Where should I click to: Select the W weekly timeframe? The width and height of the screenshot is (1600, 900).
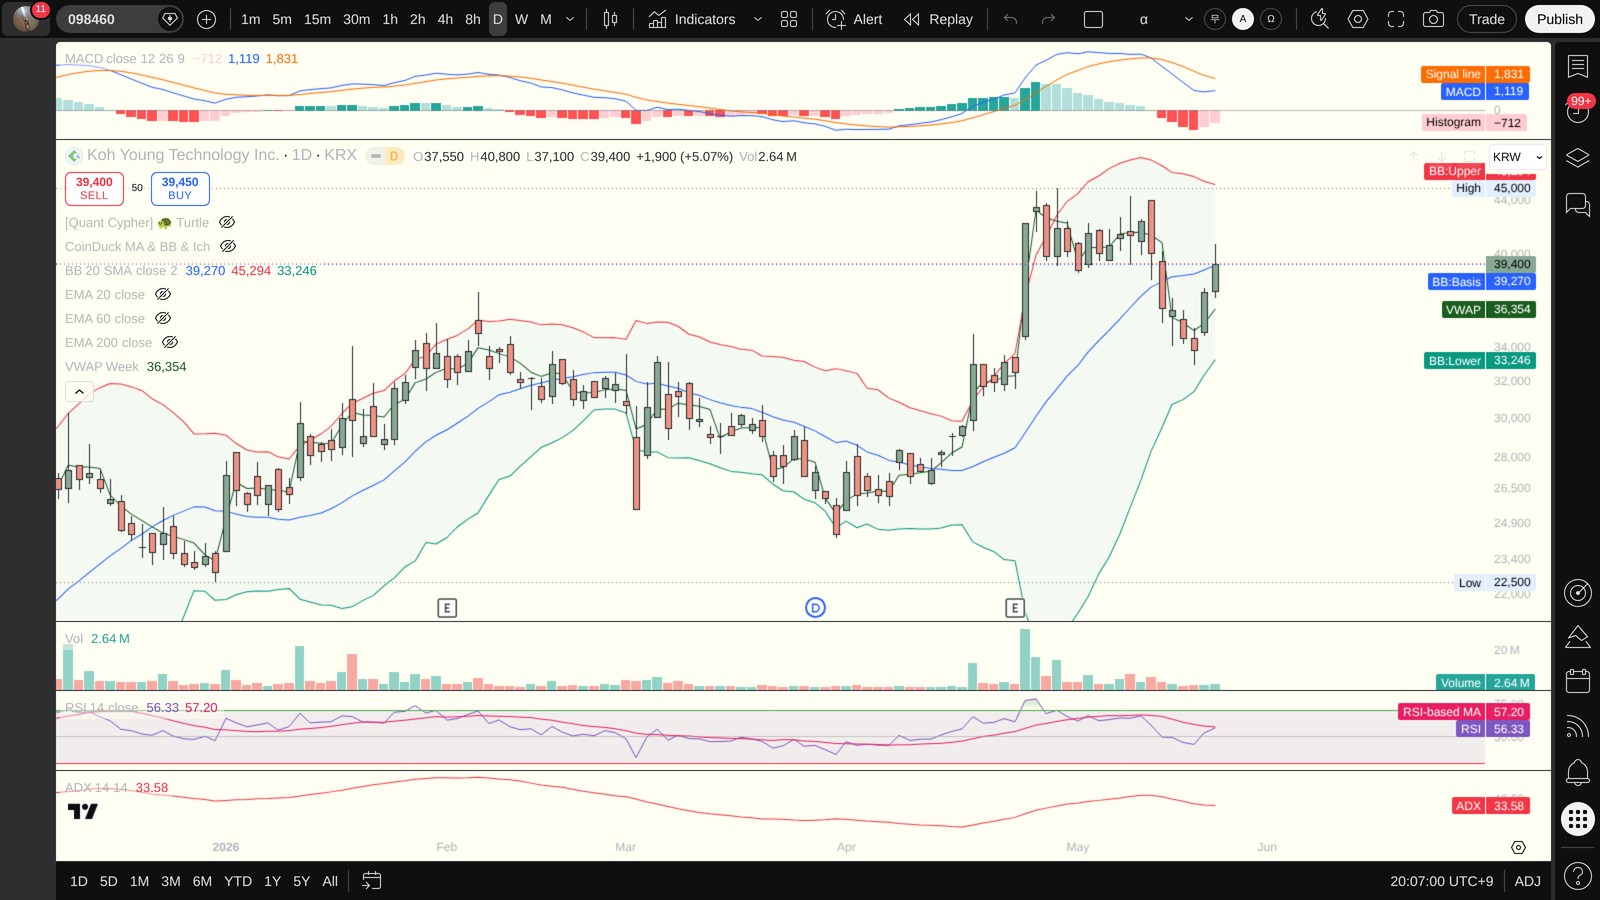pyautogui.click(x=521, y=19)
